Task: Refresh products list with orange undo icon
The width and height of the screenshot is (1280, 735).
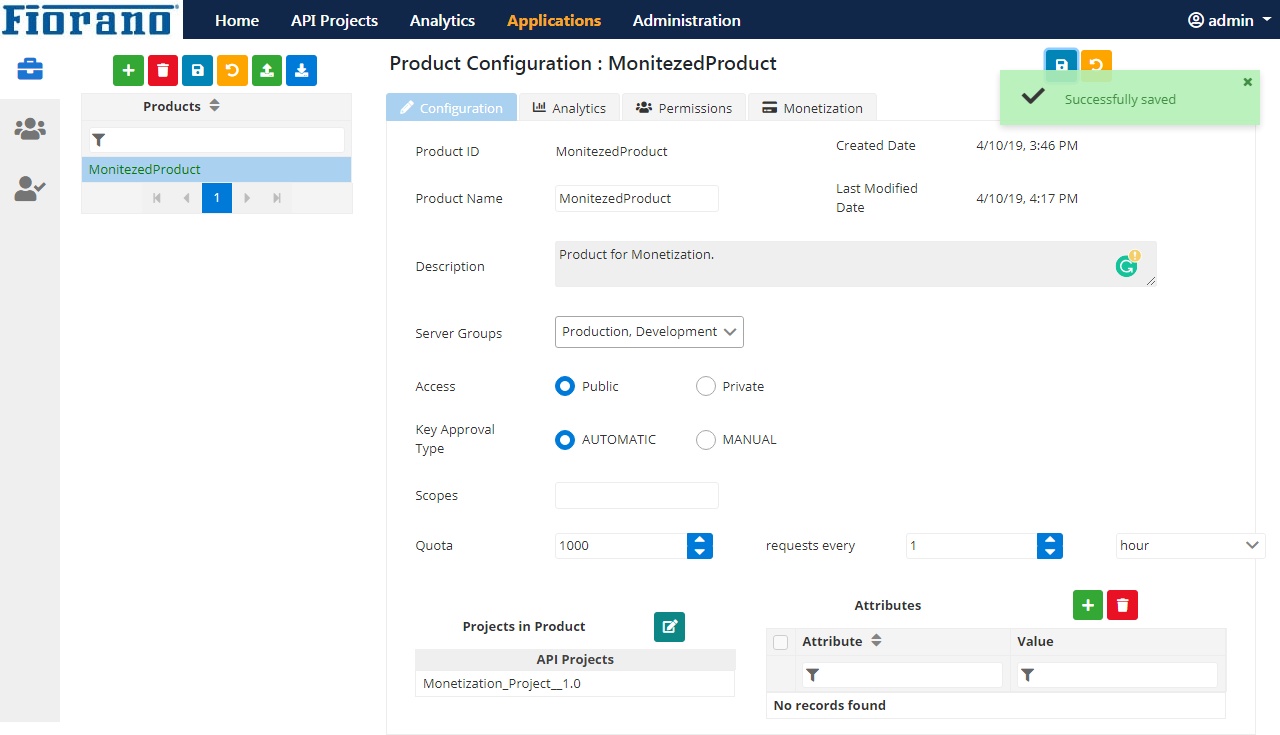Action: 232,70
